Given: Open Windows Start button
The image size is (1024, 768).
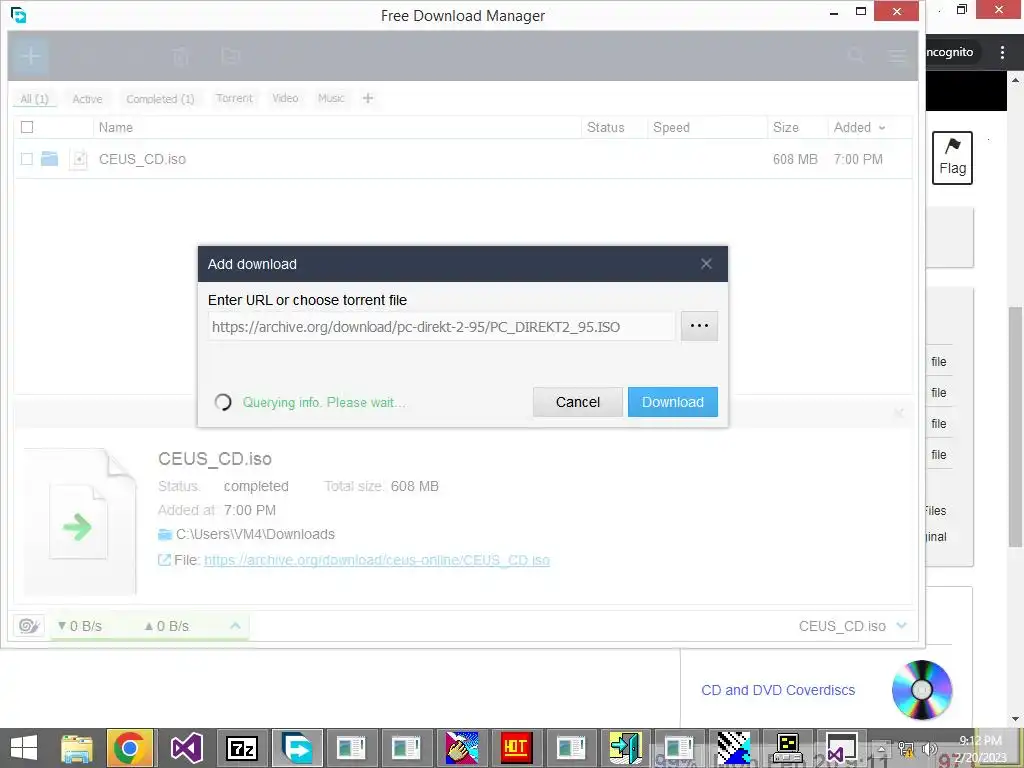Looking at the screenshot, I should pyautogui.click(x=24, y=748).
